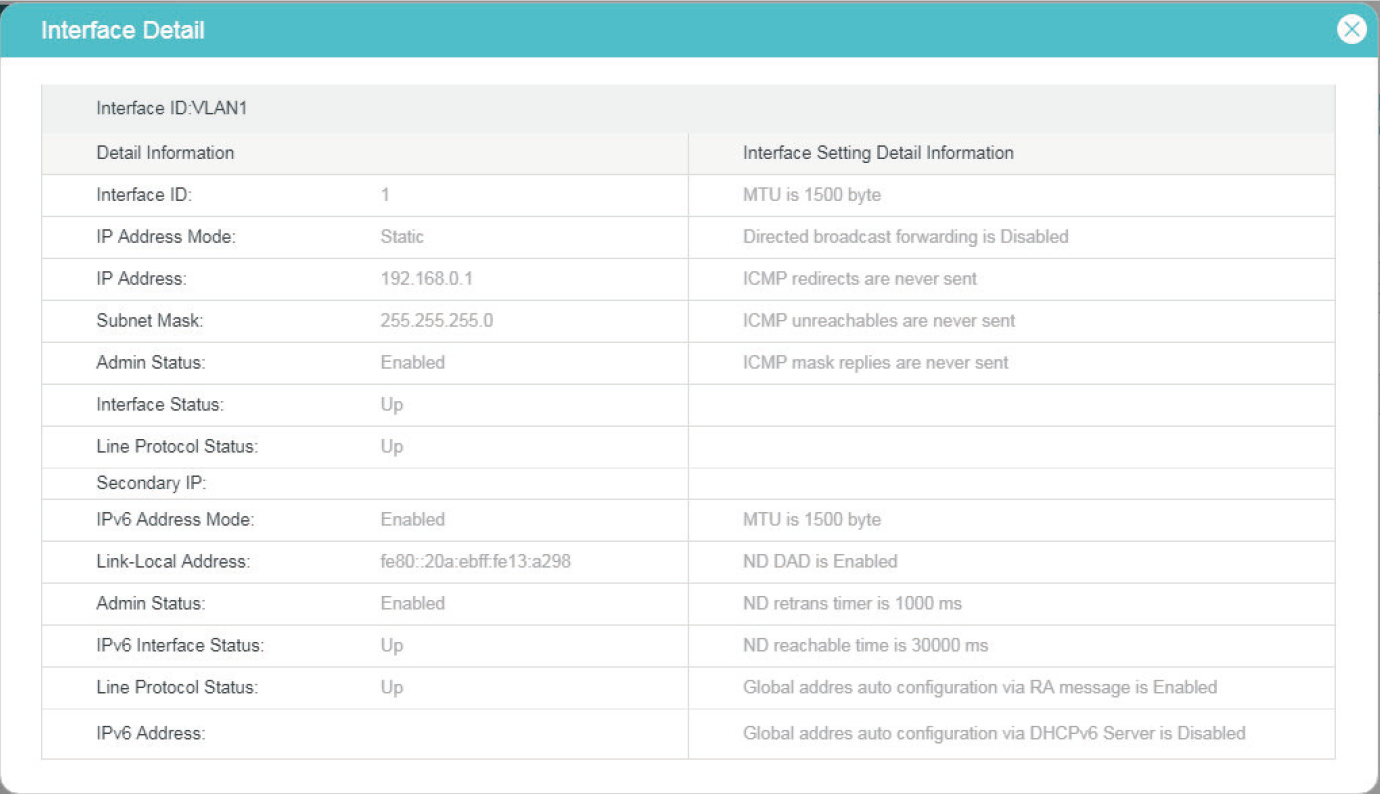Click the Line Protocol Status label above IPv6 Address
This screenshot has height=794, width=1380.
point(177,688)
